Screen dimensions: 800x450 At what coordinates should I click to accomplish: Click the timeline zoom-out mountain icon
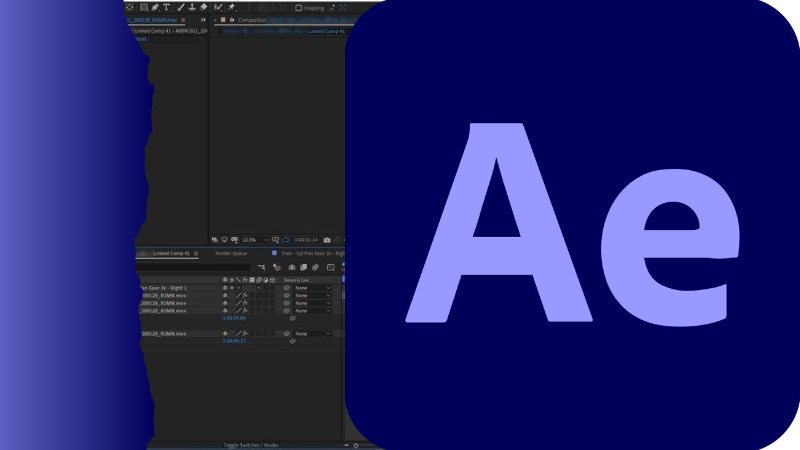coord(346,445)
